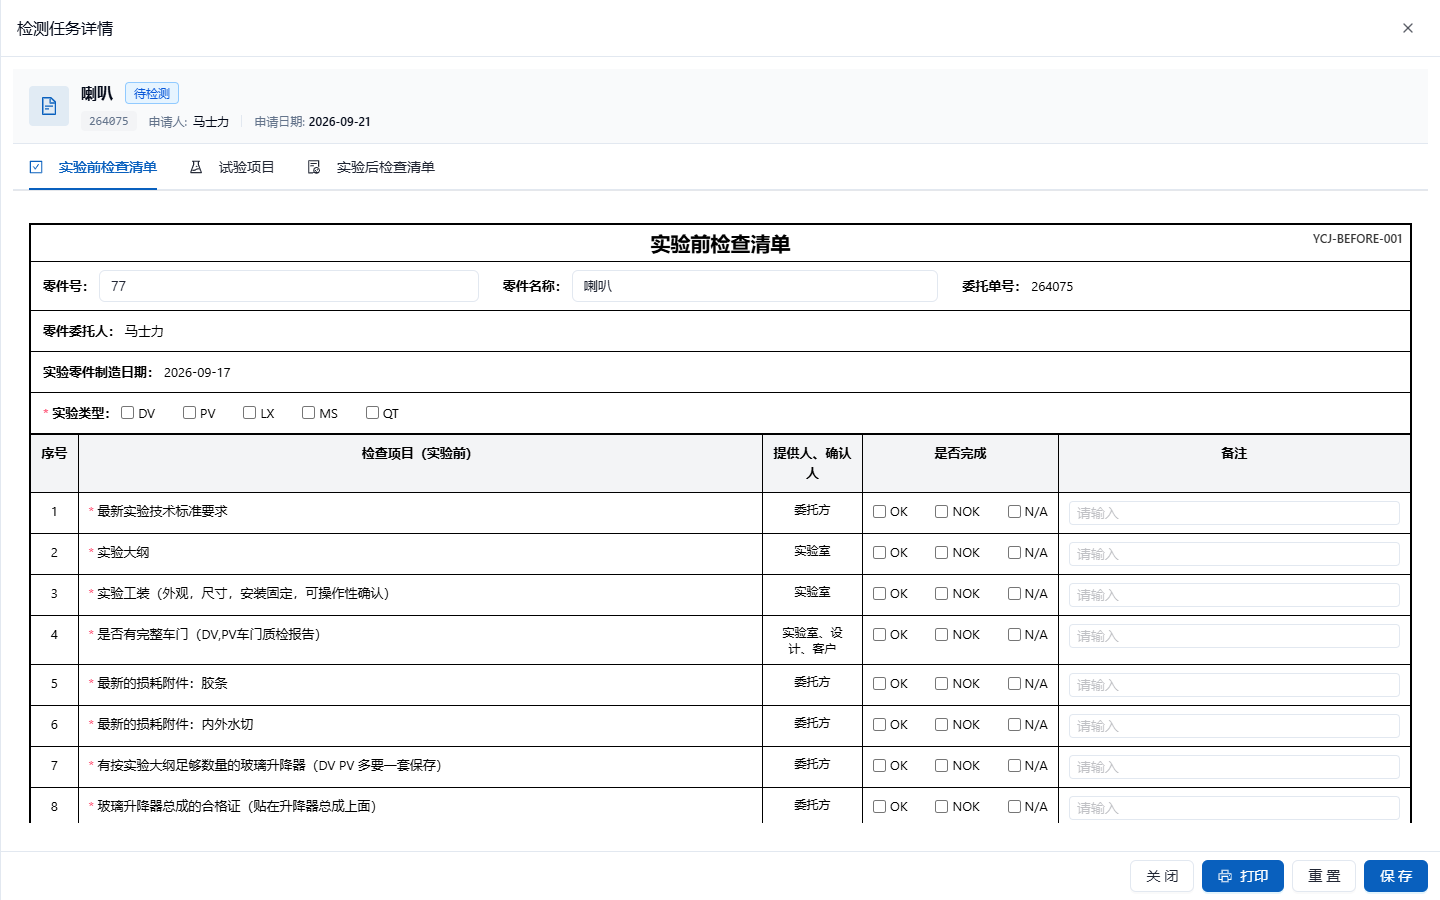Click the flask icon on 试验项目 tab

[196, 167]
